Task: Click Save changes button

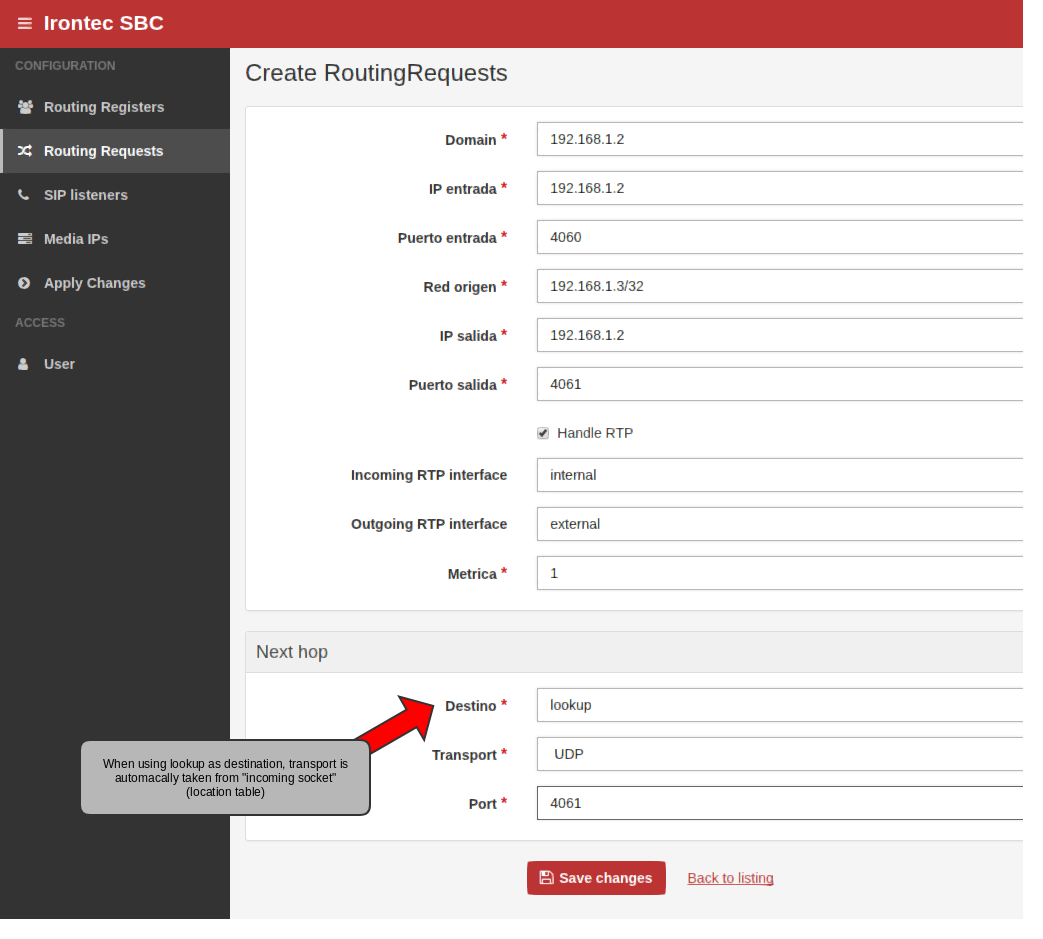Action: tap(596, 878)
